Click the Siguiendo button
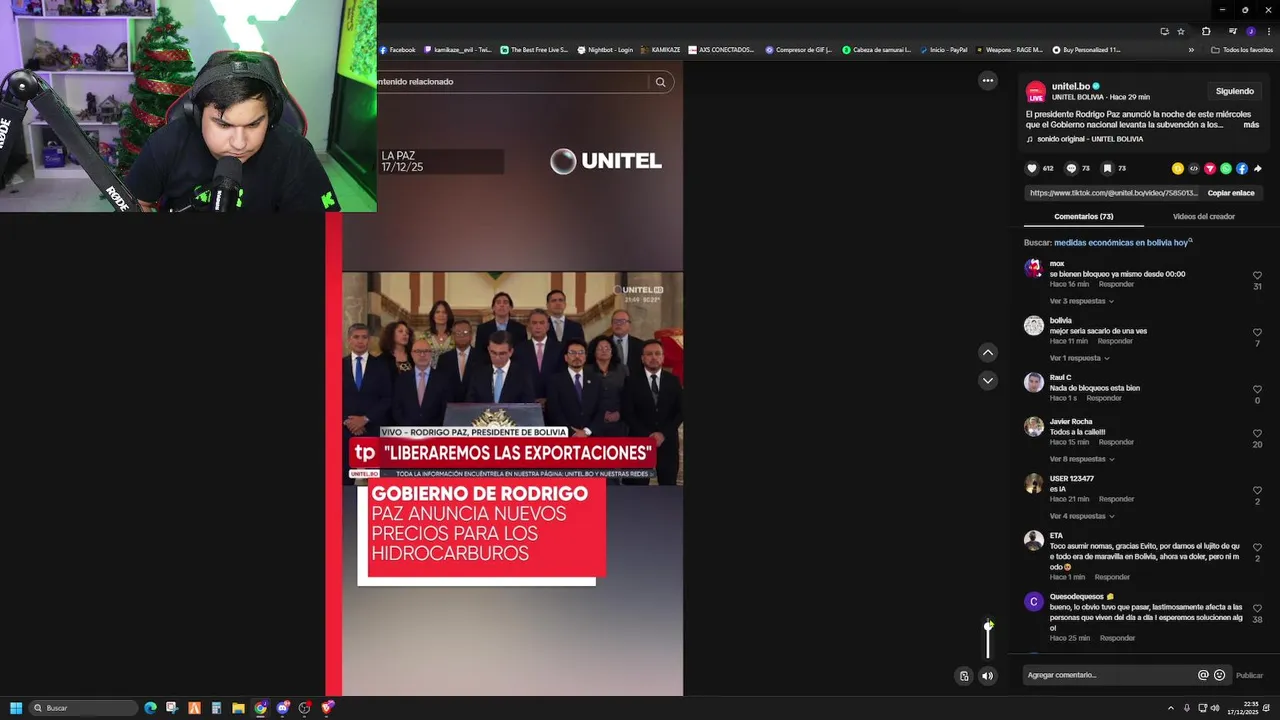 tap(1235, 91)
